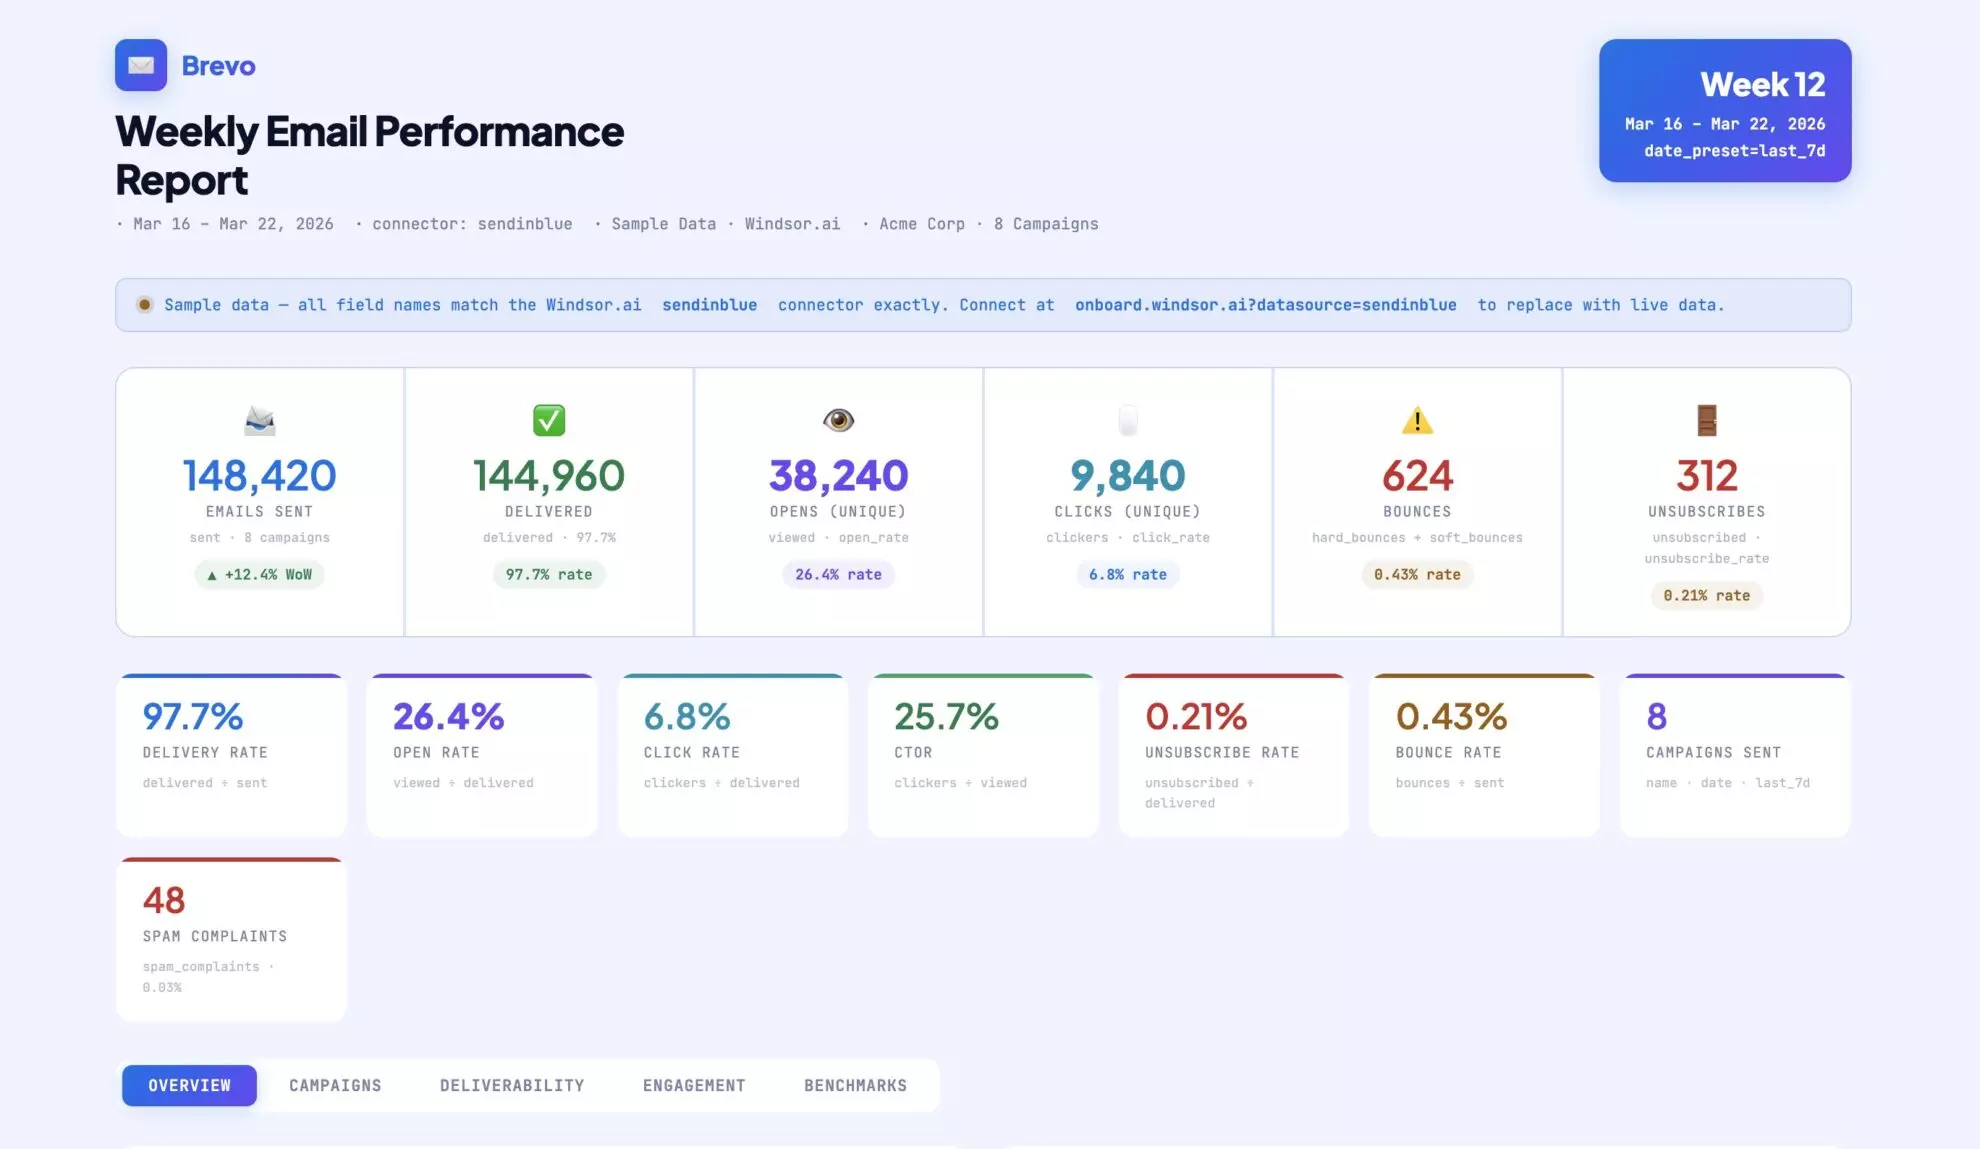
Task: Click the 26.4% rate pill under opens
Action: (838, 575)
